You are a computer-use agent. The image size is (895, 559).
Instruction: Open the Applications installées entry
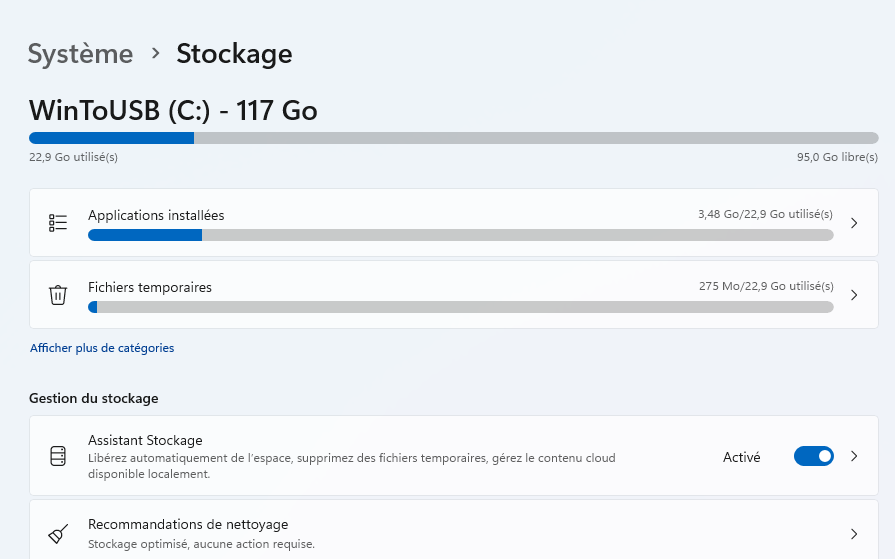tap(454, 223)
